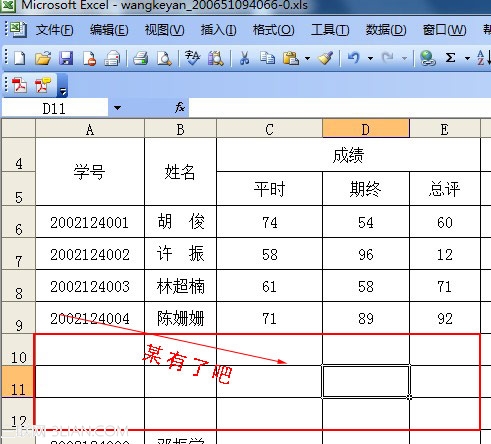
Task: Open the 工具(T) menu
Action: (330, 30)
